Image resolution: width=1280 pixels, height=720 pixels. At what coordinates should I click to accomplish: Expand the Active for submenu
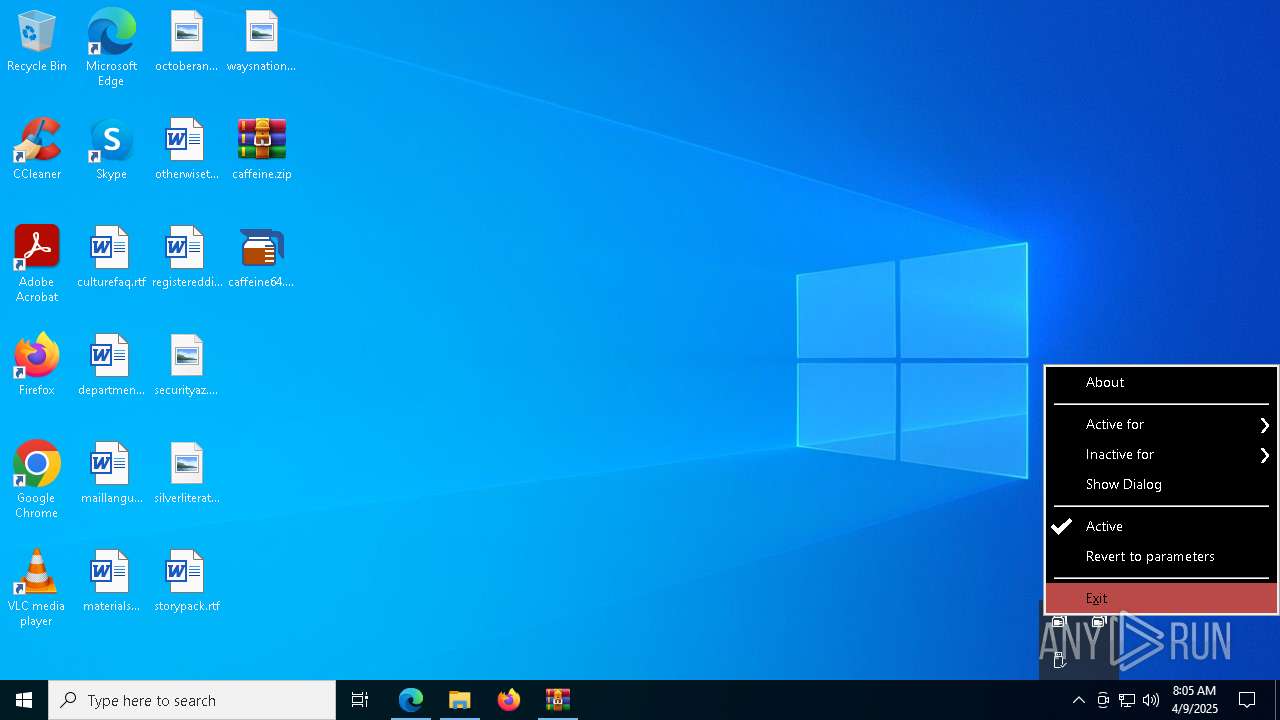[x=1161, y=424]
